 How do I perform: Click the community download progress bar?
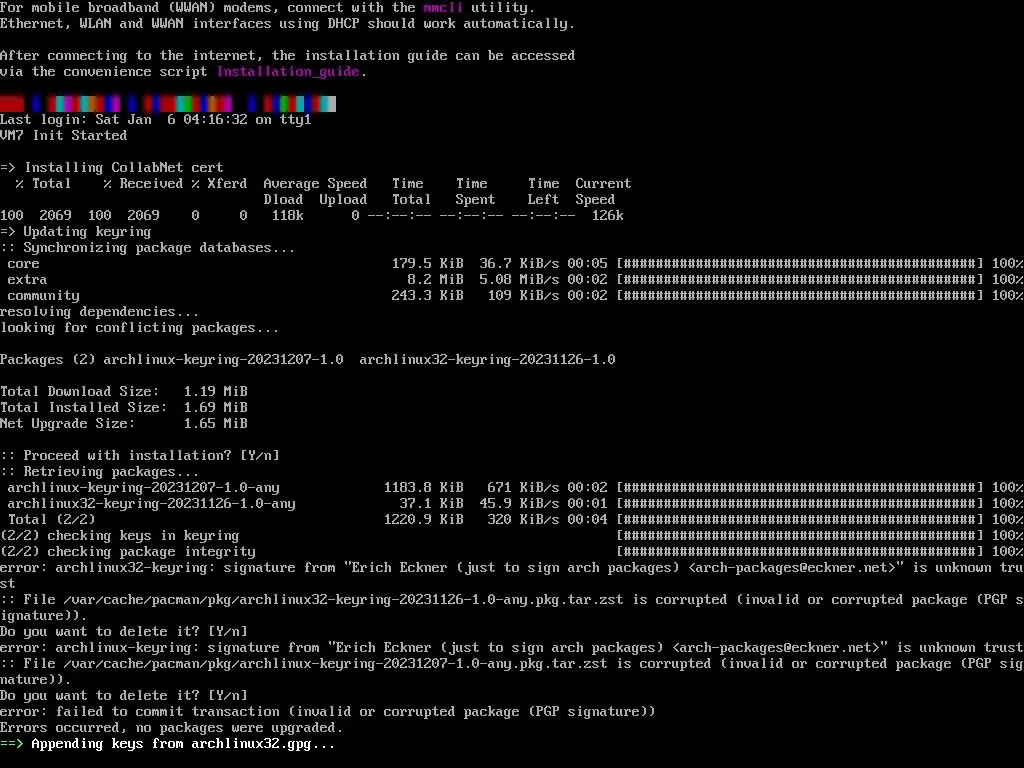pyautogui.click(x=800, y=296)
